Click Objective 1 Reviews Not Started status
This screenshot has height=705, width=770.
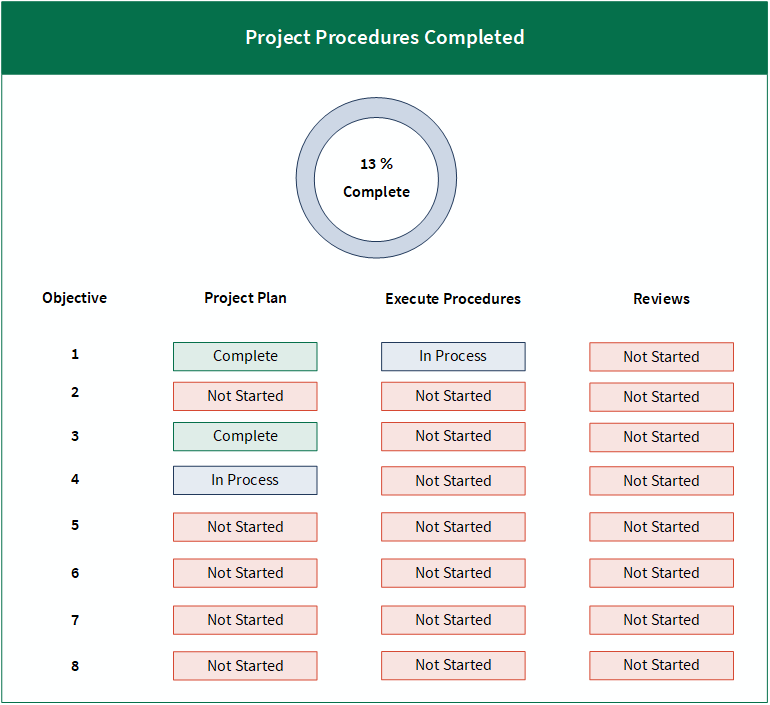tap(661, 357)
